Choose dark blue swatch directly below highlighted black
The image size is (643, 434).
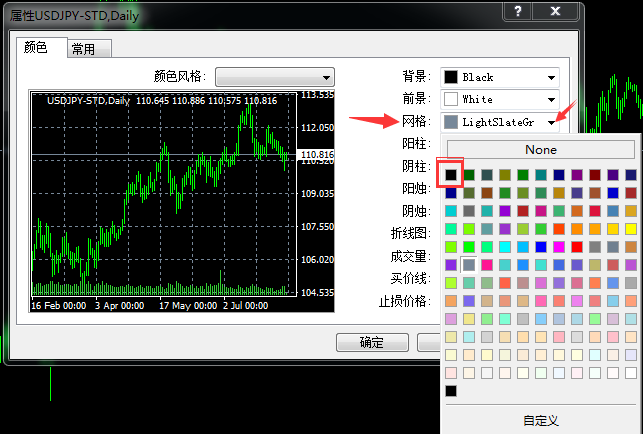(451, 193)
